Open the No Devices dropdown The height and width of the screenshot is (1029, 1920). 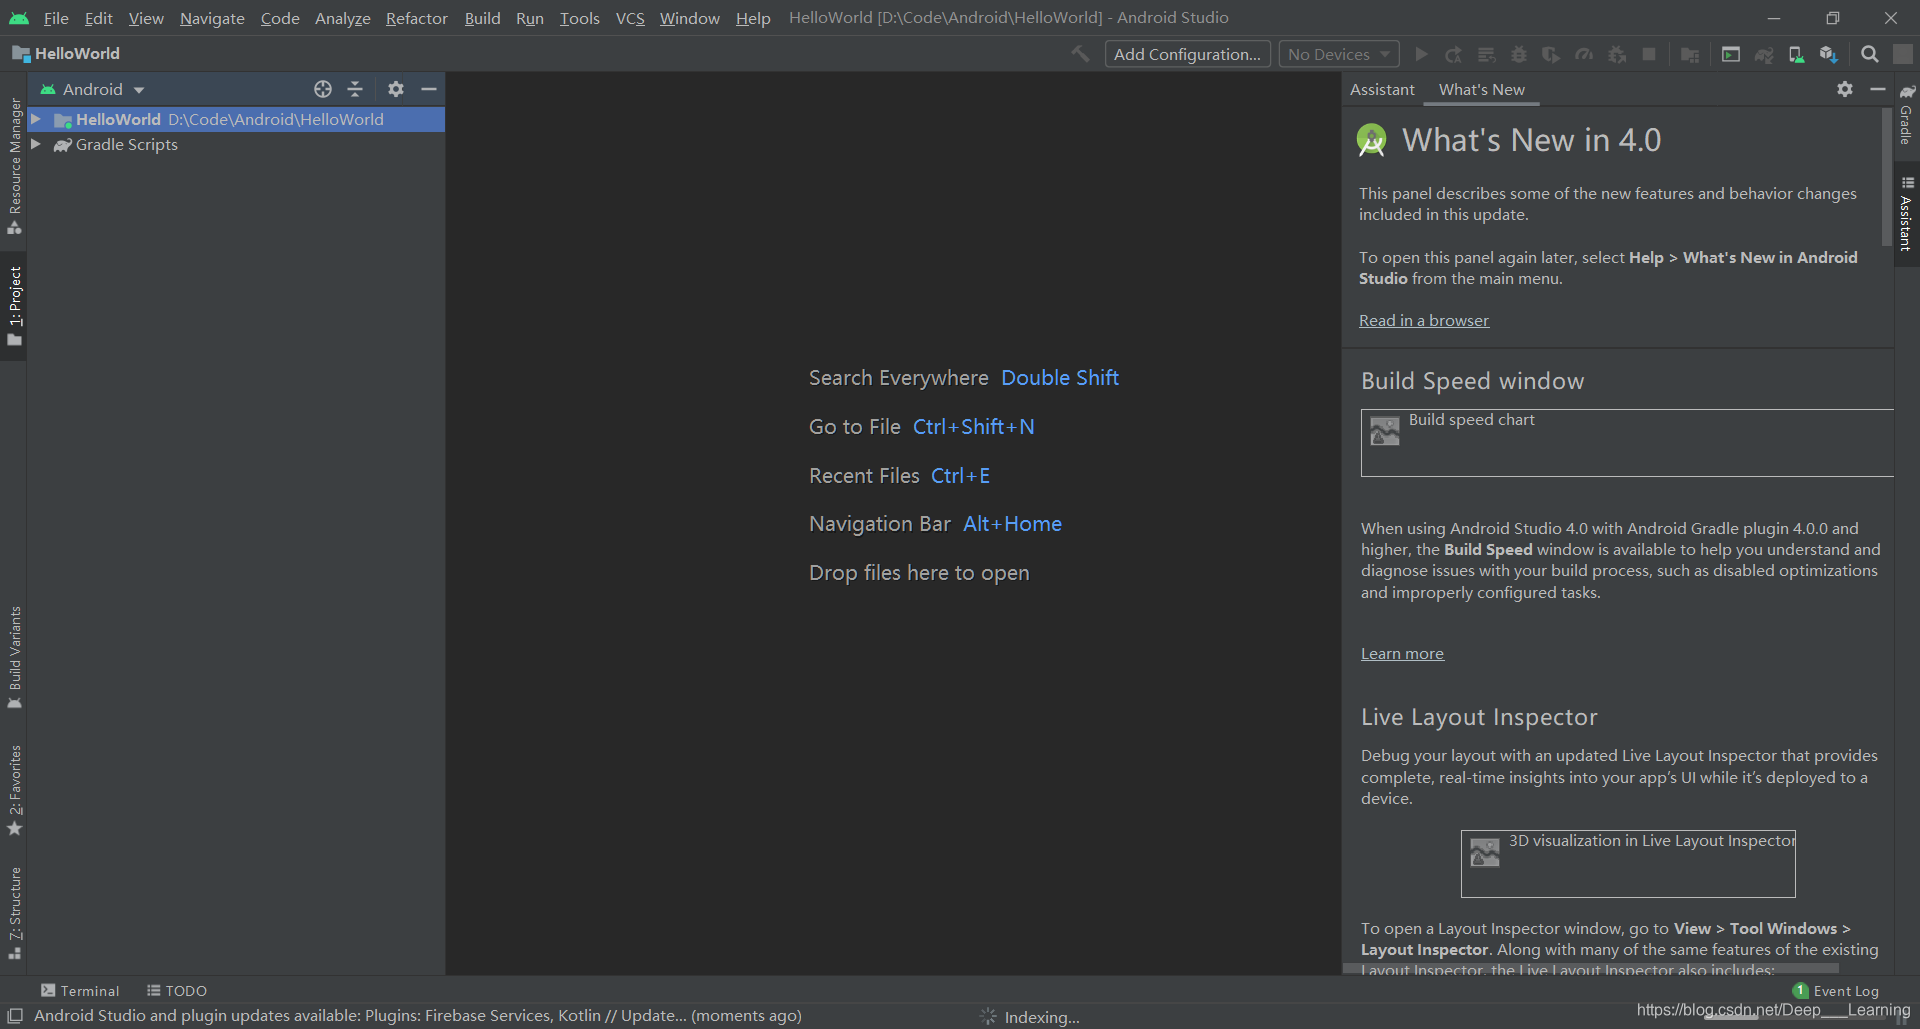[1339, 54]
